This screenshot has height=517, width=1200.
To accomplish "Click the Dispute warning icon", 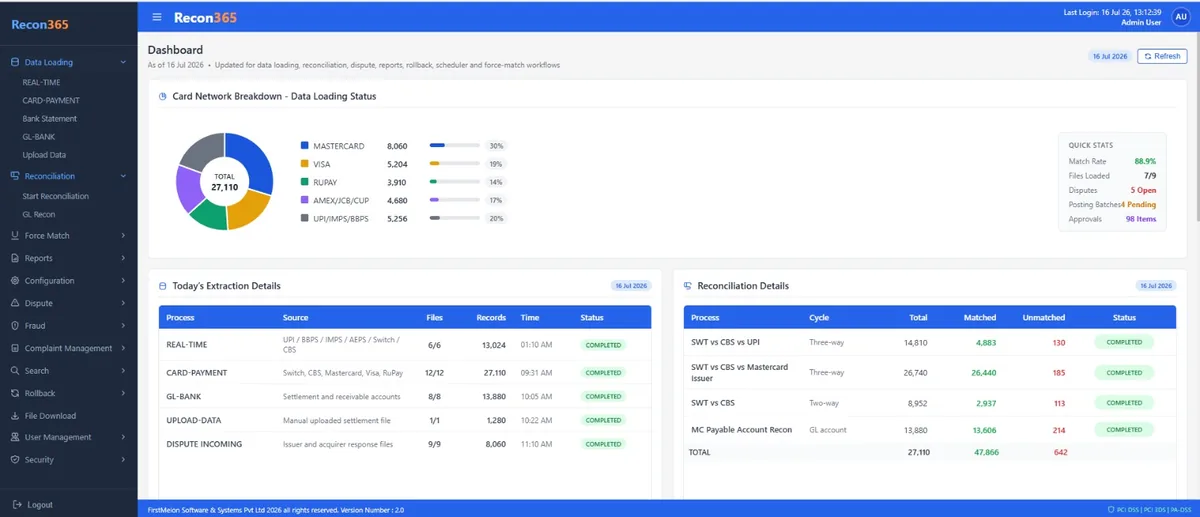I will 15,303.
